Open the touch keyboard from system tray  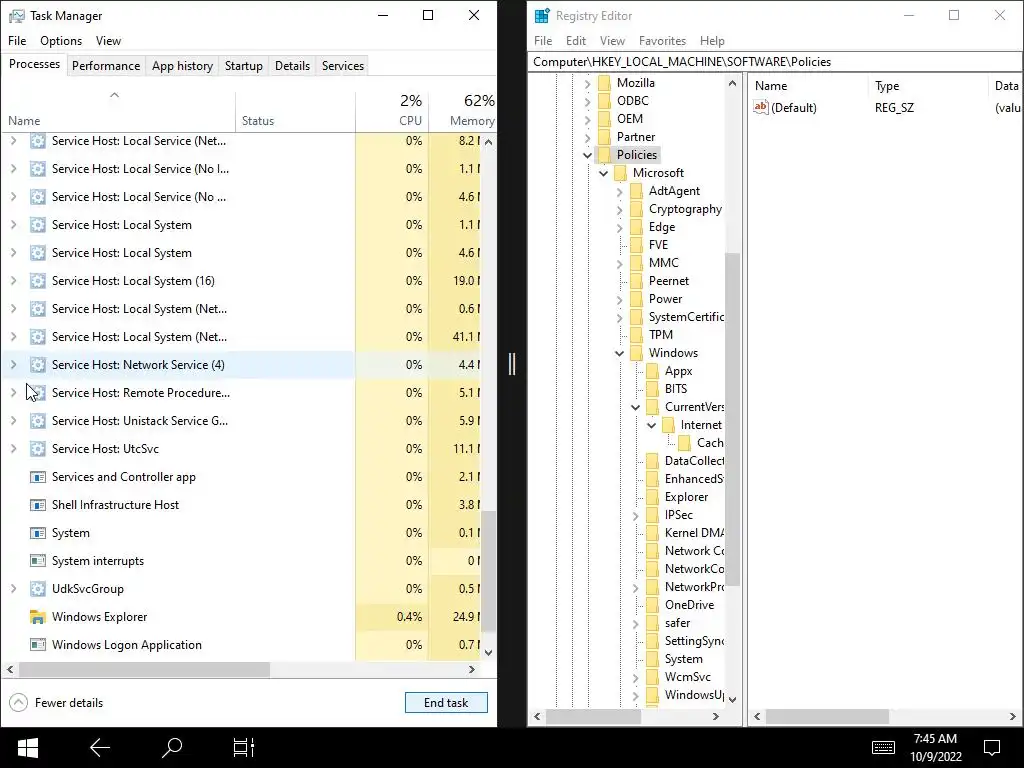883,748
